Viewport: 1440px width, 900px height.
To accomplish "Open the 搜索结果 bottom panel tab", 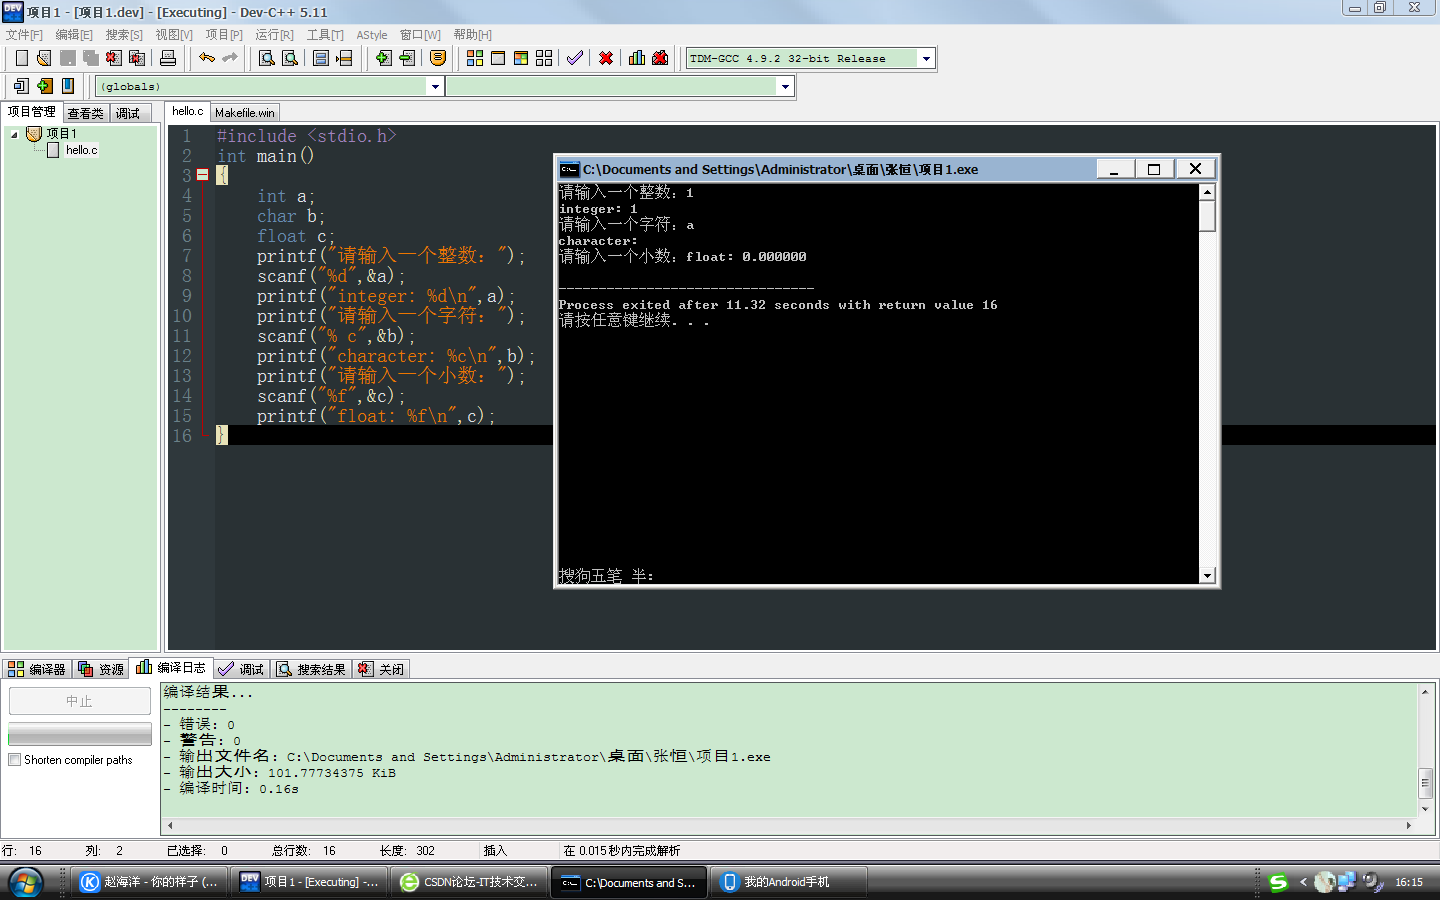I will pos(311,669).
